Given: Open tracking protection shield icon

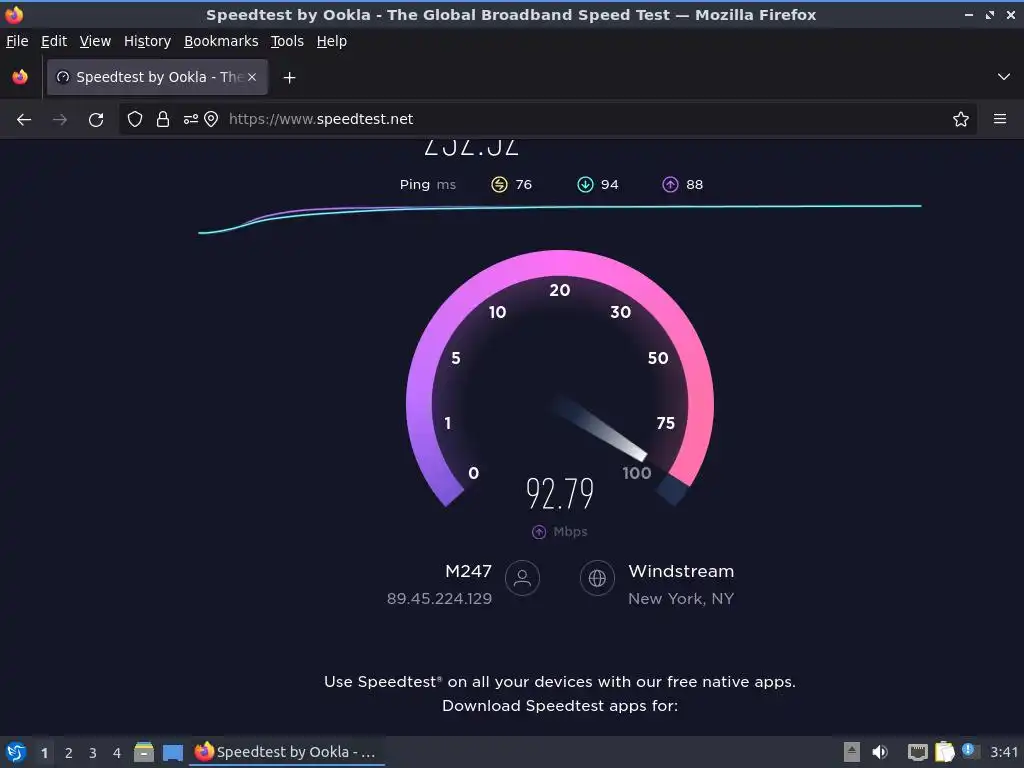Looking at the screenshot, I should coord(135,119).
